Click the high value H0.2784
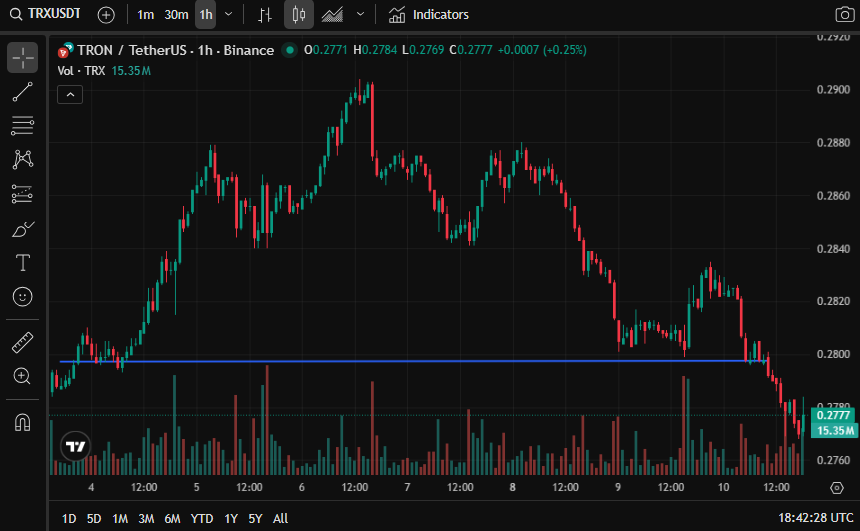Image resolution: width=860 pixels, height=531 pixels. [x=375, y=50]
